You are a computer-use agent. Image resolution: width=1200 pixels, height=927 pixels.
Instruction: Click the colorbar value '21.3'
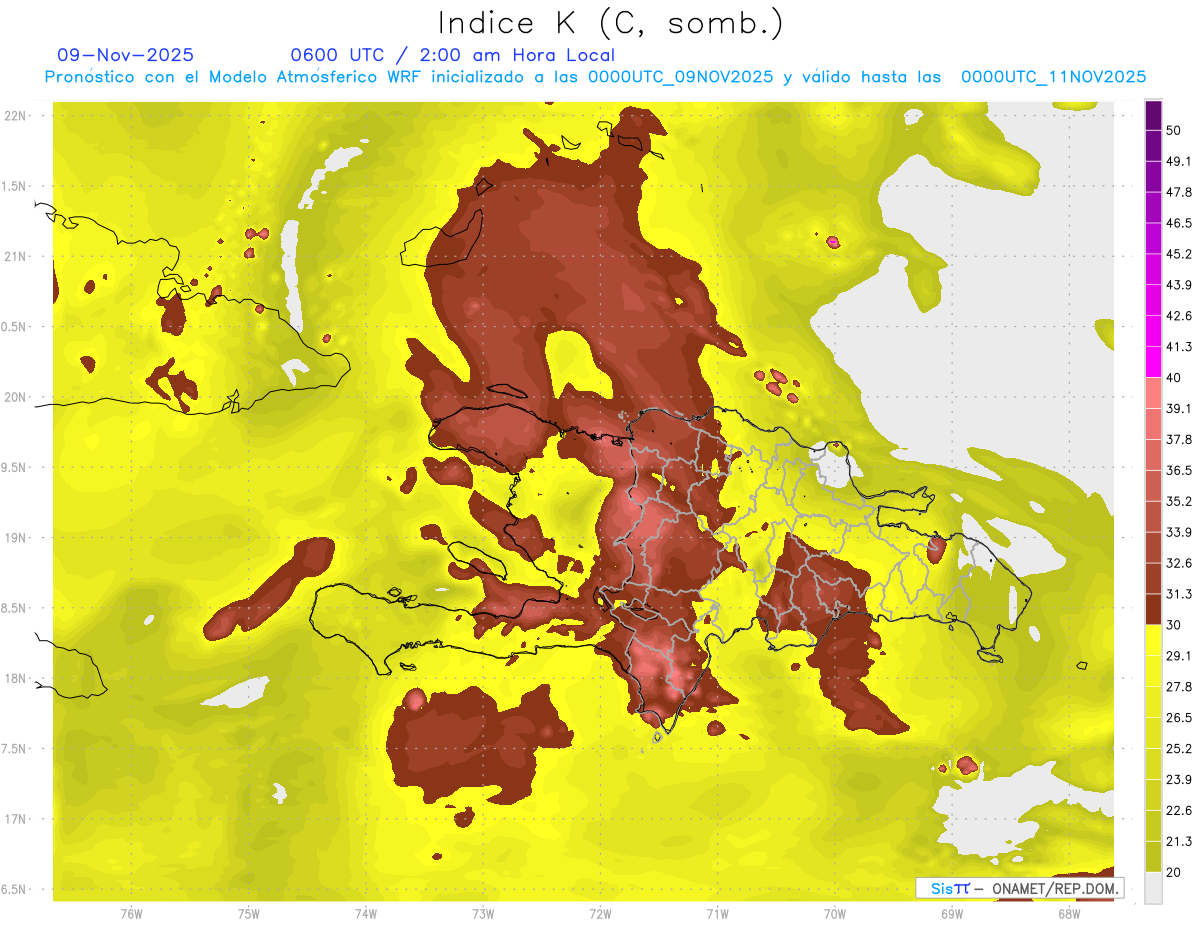point(1178,842)
